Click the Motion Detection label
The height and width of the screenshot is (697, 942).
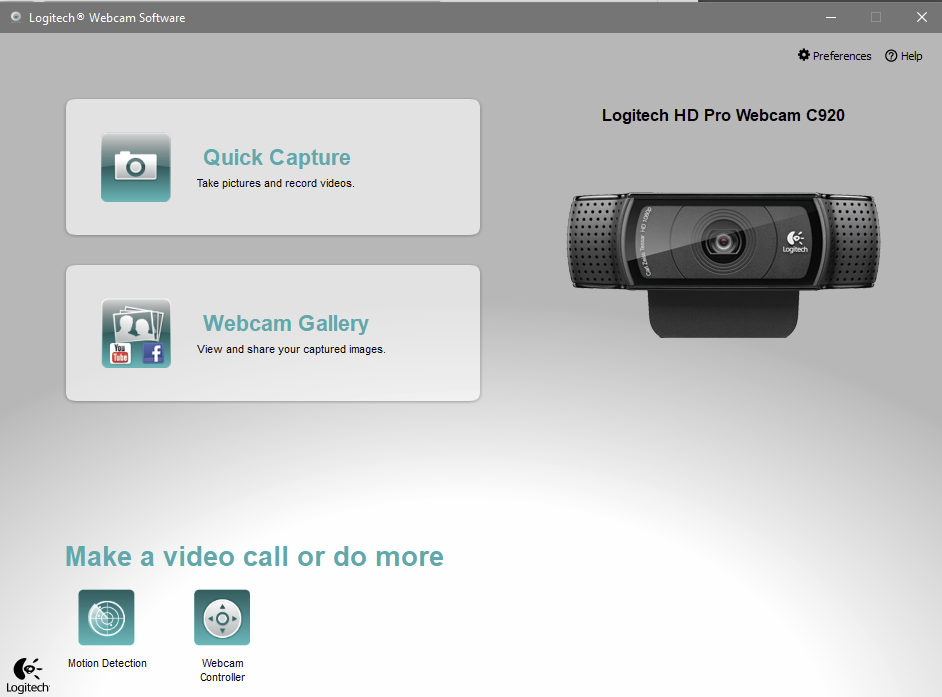point(107,663)
